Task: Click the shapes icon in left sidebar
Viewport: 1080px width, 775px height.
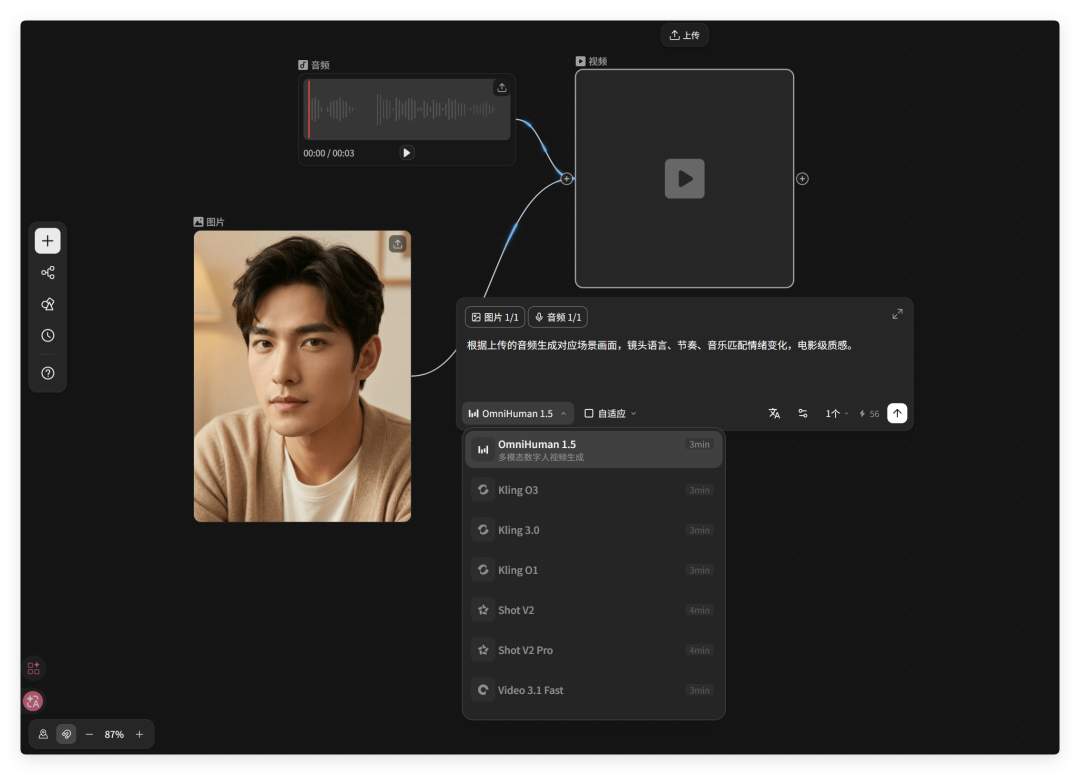Action: click(x=47, y=304)
